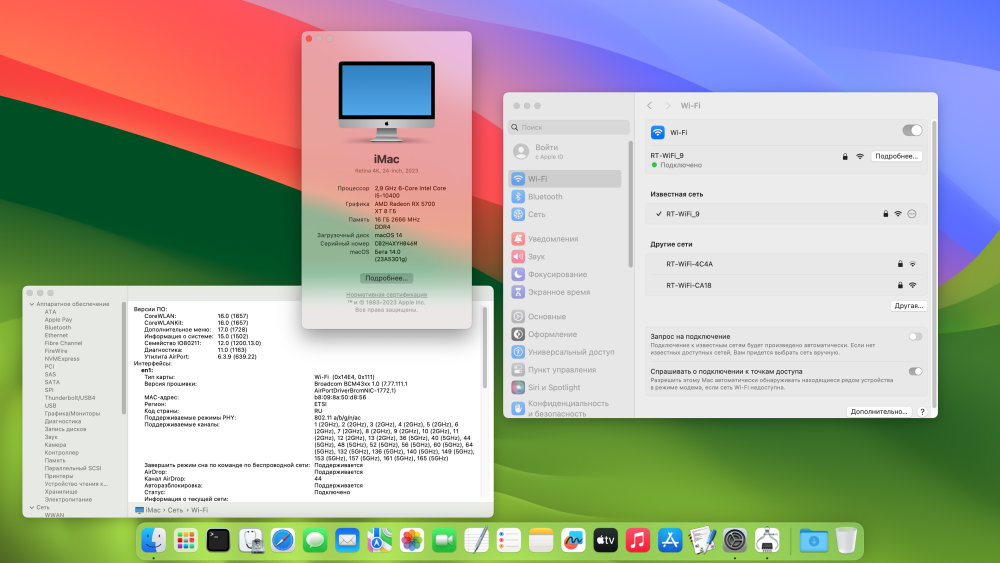The image size is (1000, 563).
Task: Open Bluetooth settings in sidebar
Action: (x=565, y=196)
